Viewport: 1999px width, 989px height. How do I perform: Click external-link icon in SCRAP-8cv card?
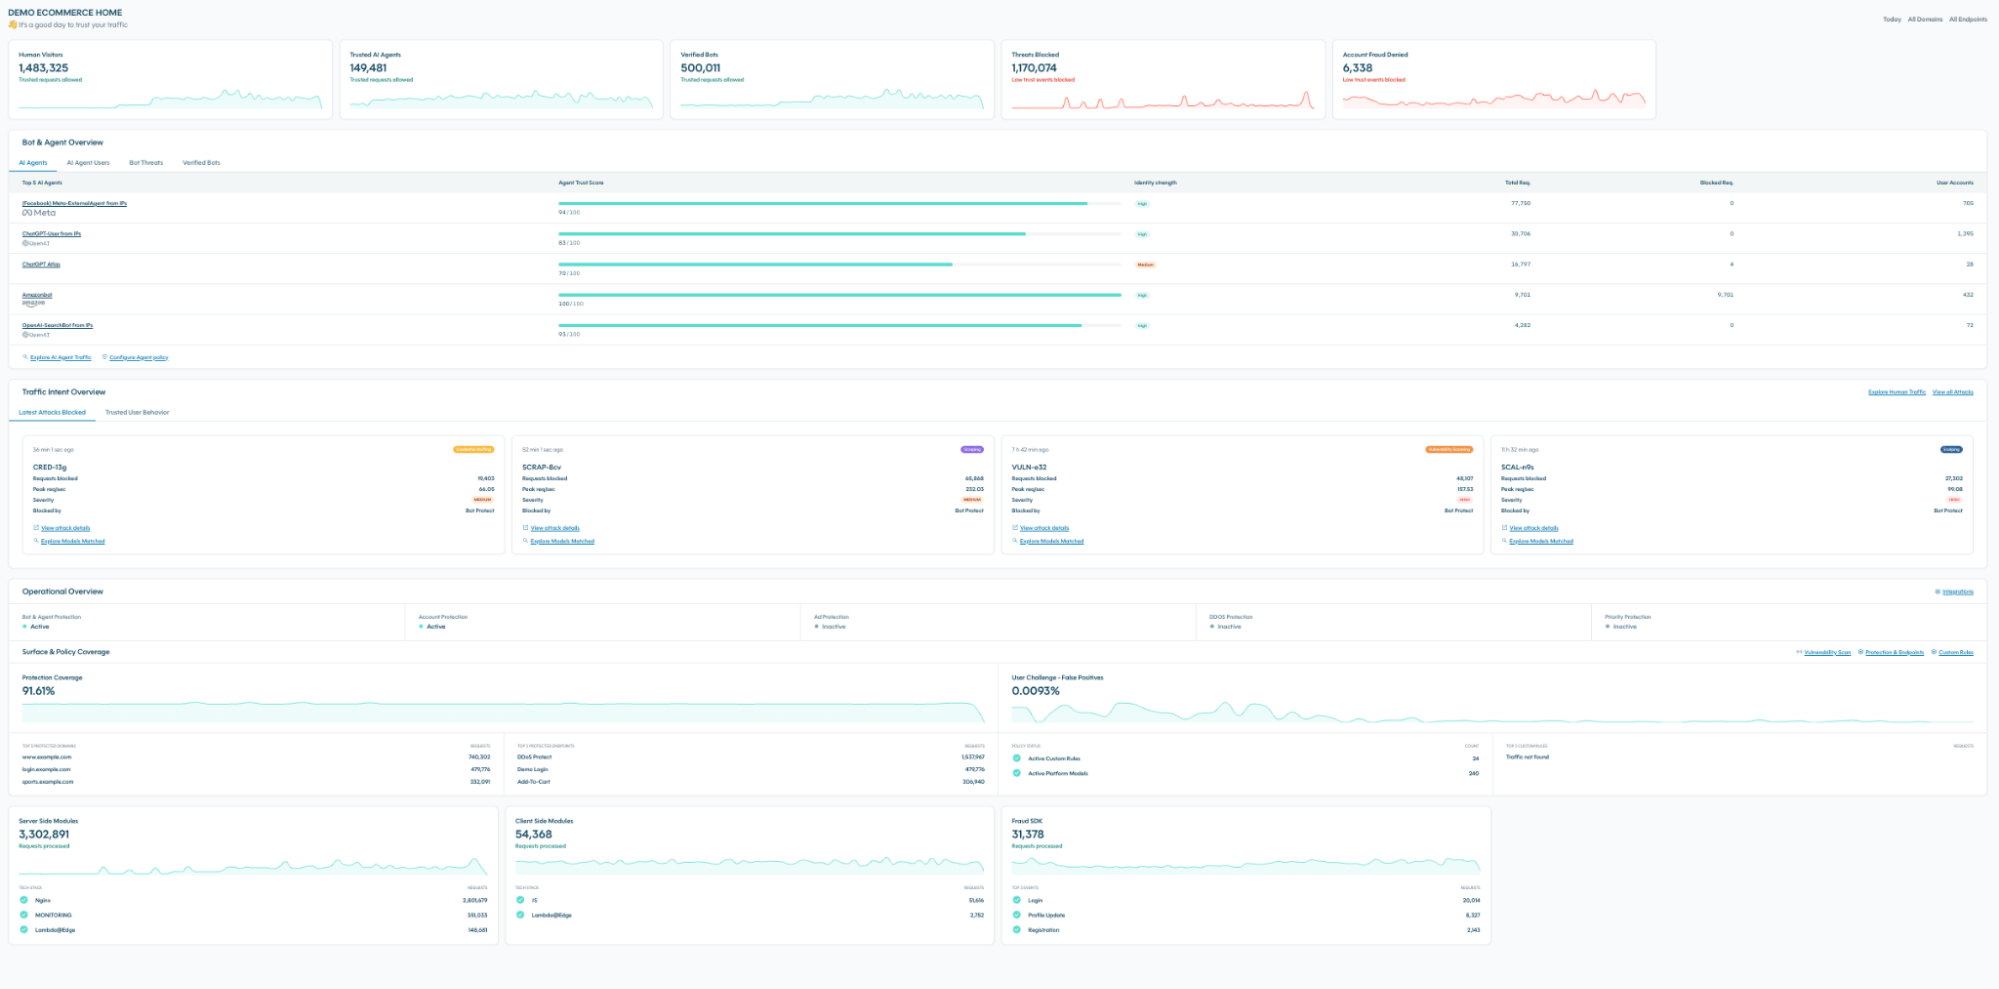point(525,528)
